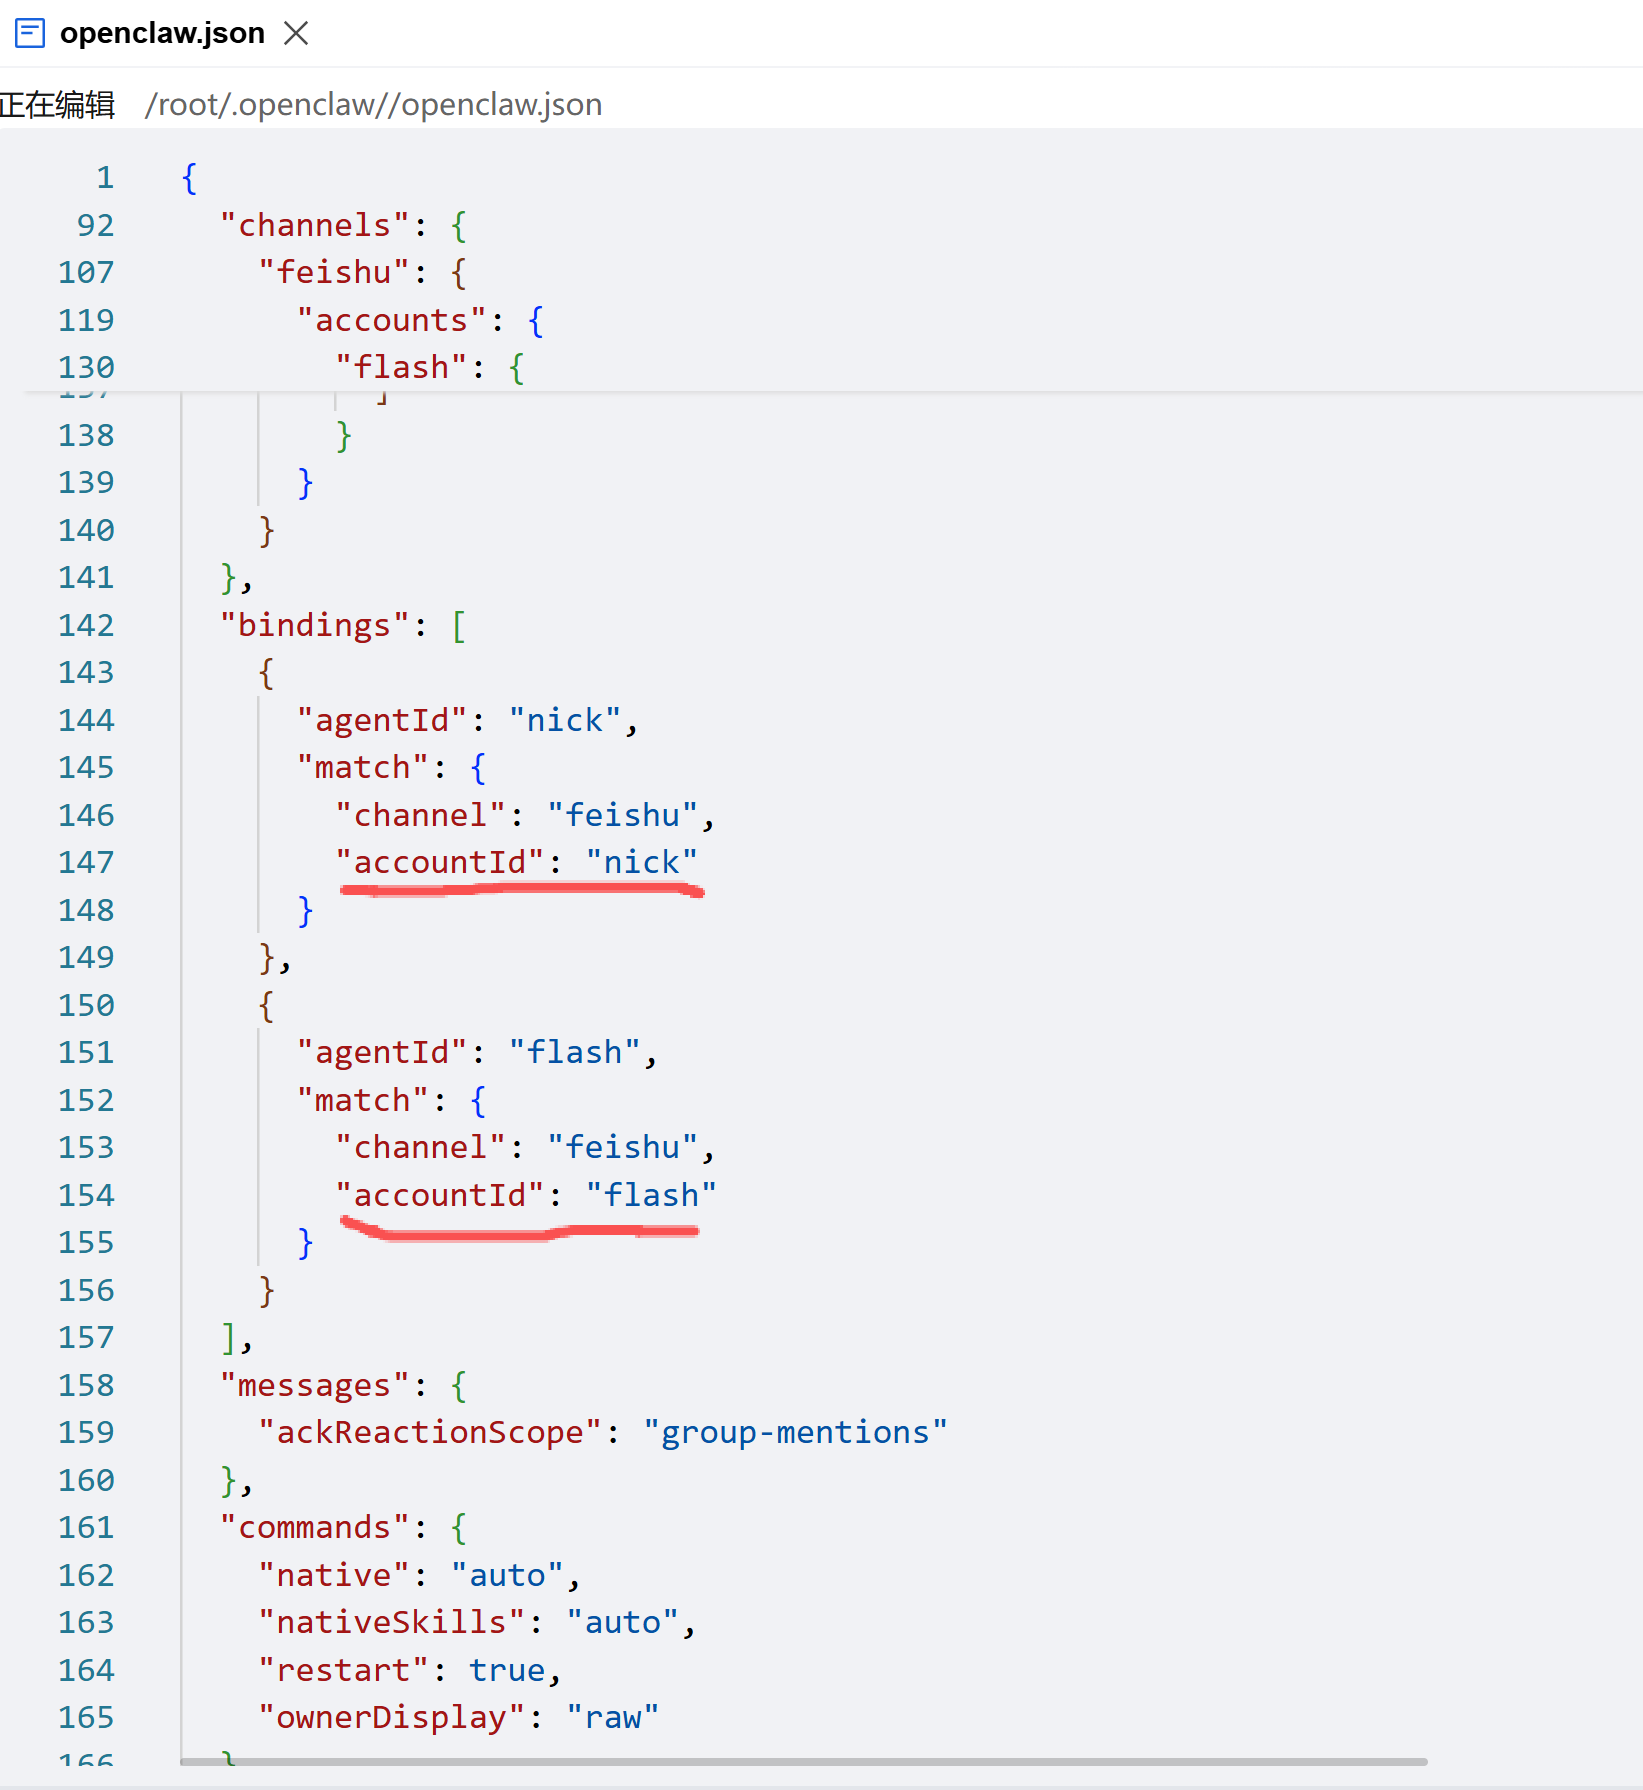Click the "commands" key on line 161
Screen dimensions: 1643x1790
click(x=314, y=1527)
